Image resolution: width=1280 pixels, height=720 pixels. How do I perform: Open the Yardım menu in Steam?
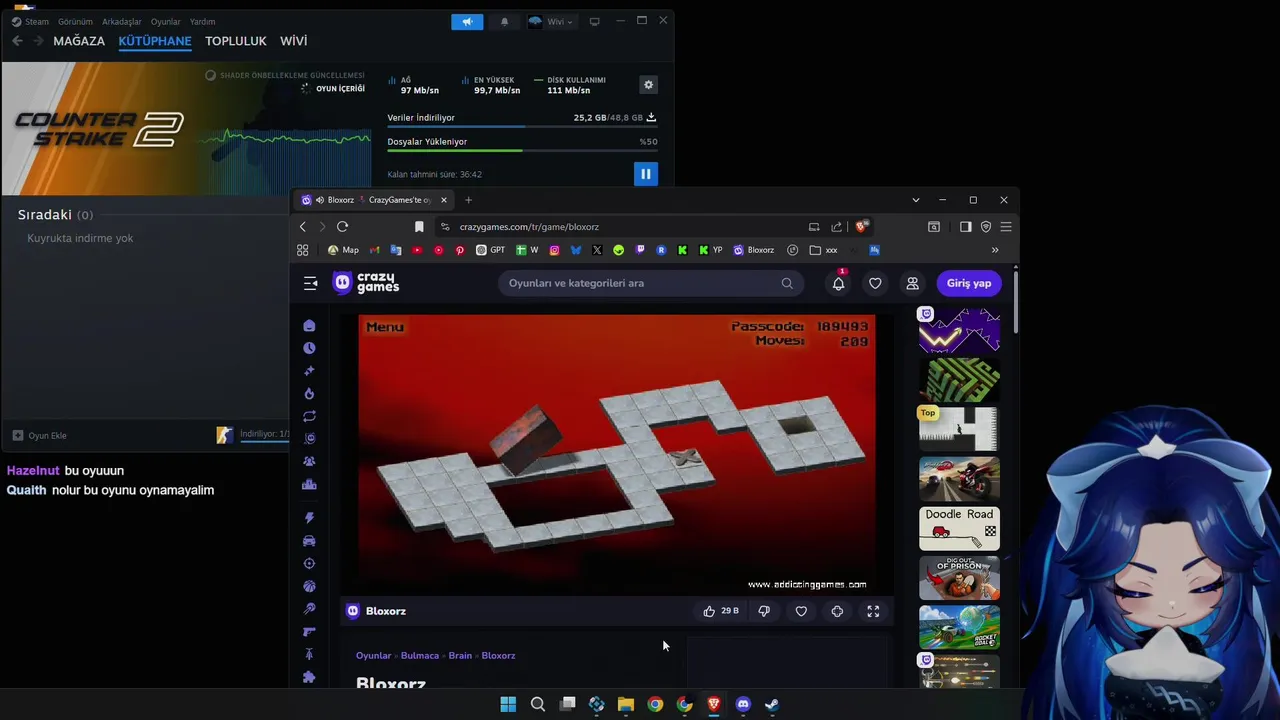click(x=203, y=21)
